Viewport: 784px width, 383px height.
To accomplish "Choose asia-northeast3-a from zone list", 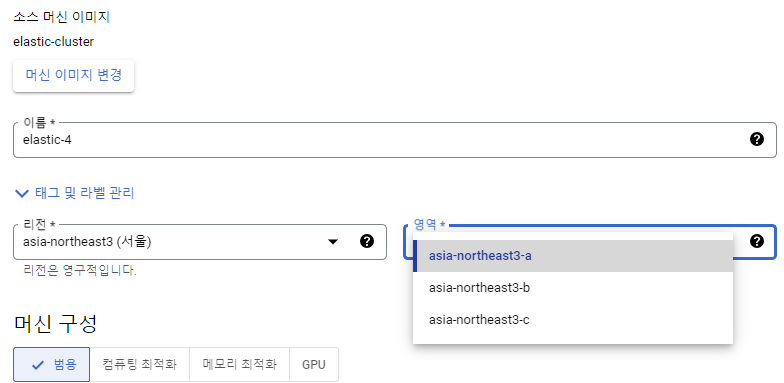I will pyautogui.click(x=573, y=256).
